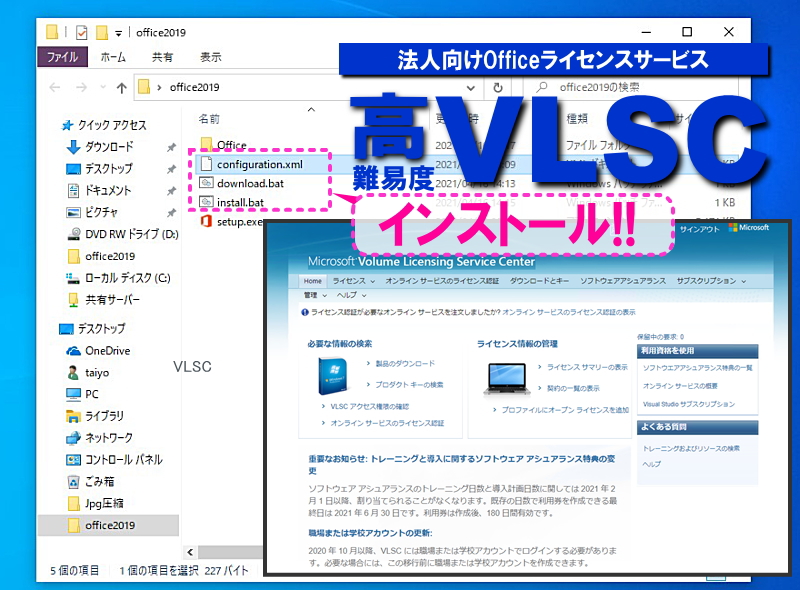Go up one folder level
Screen dimensions: 800x590
(121, 88)
